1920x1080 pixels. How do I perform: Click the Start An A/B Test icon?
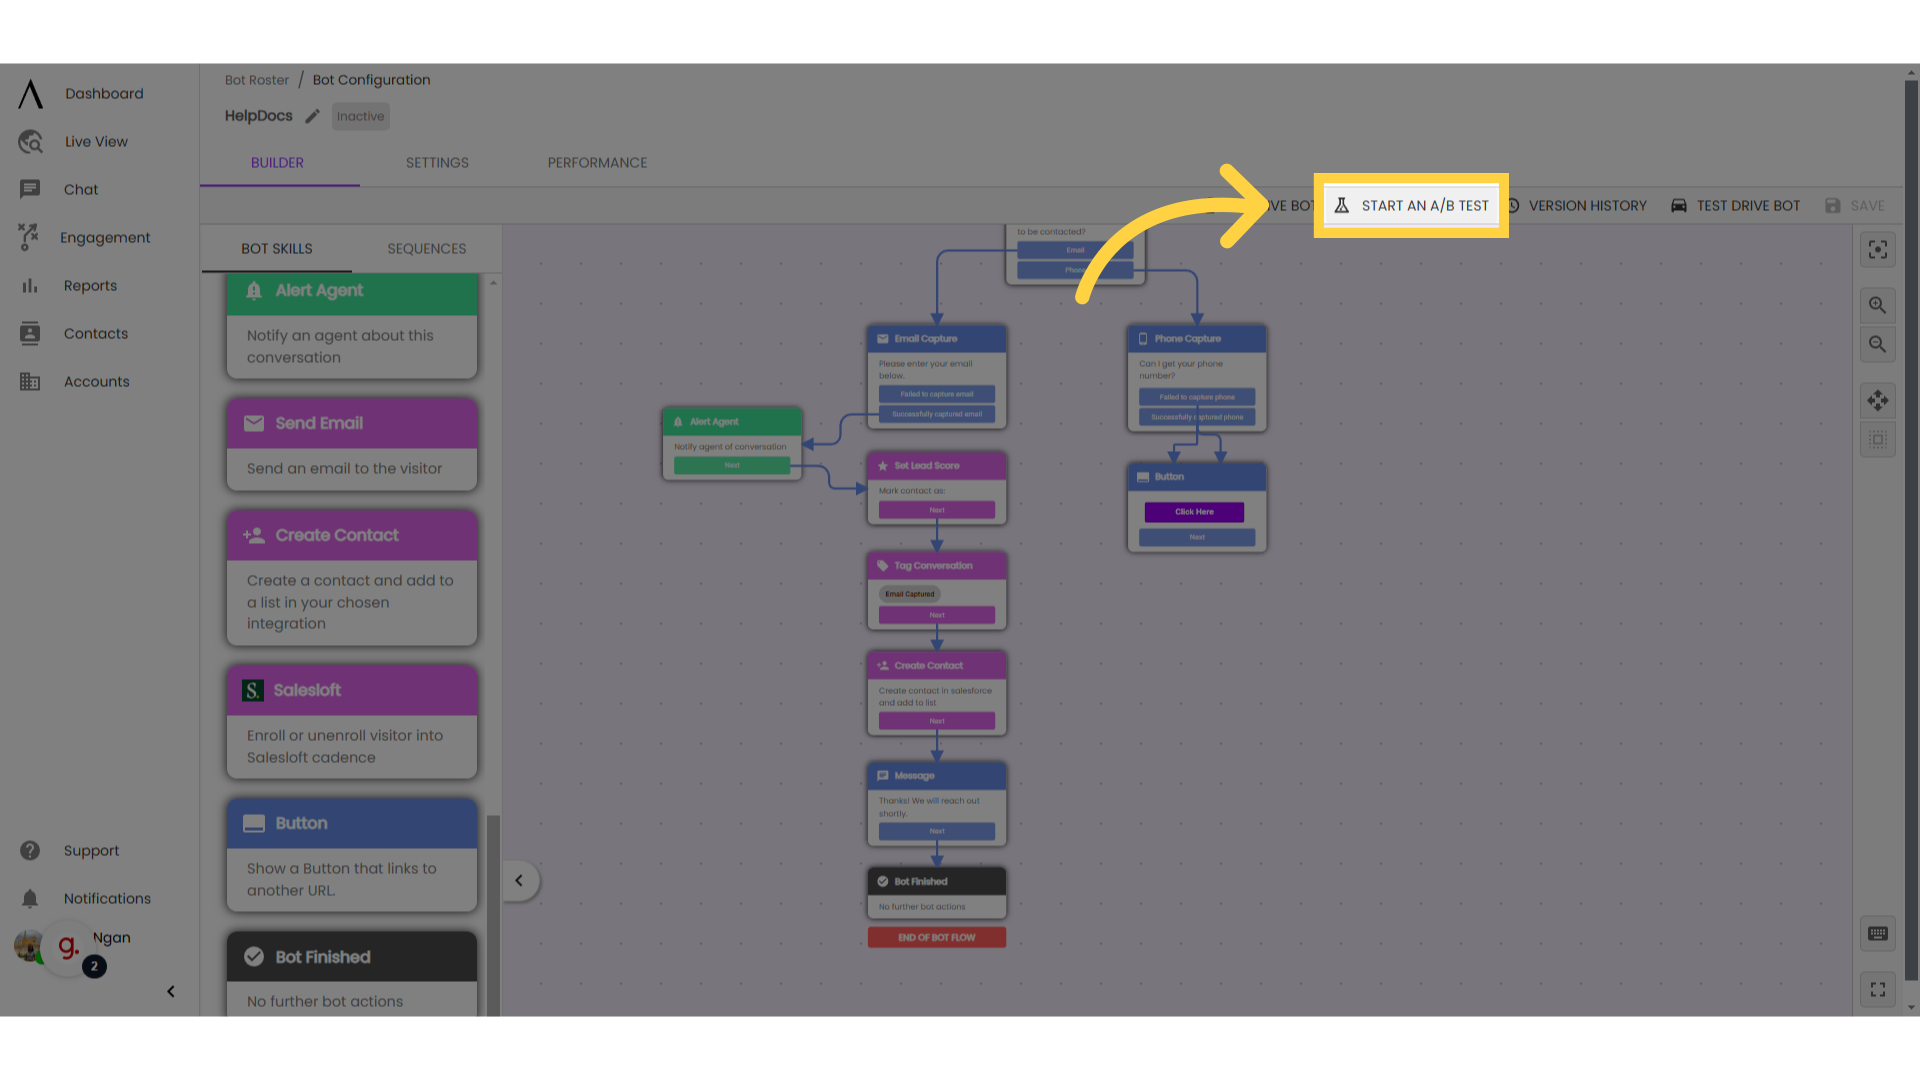[1340, 204]
